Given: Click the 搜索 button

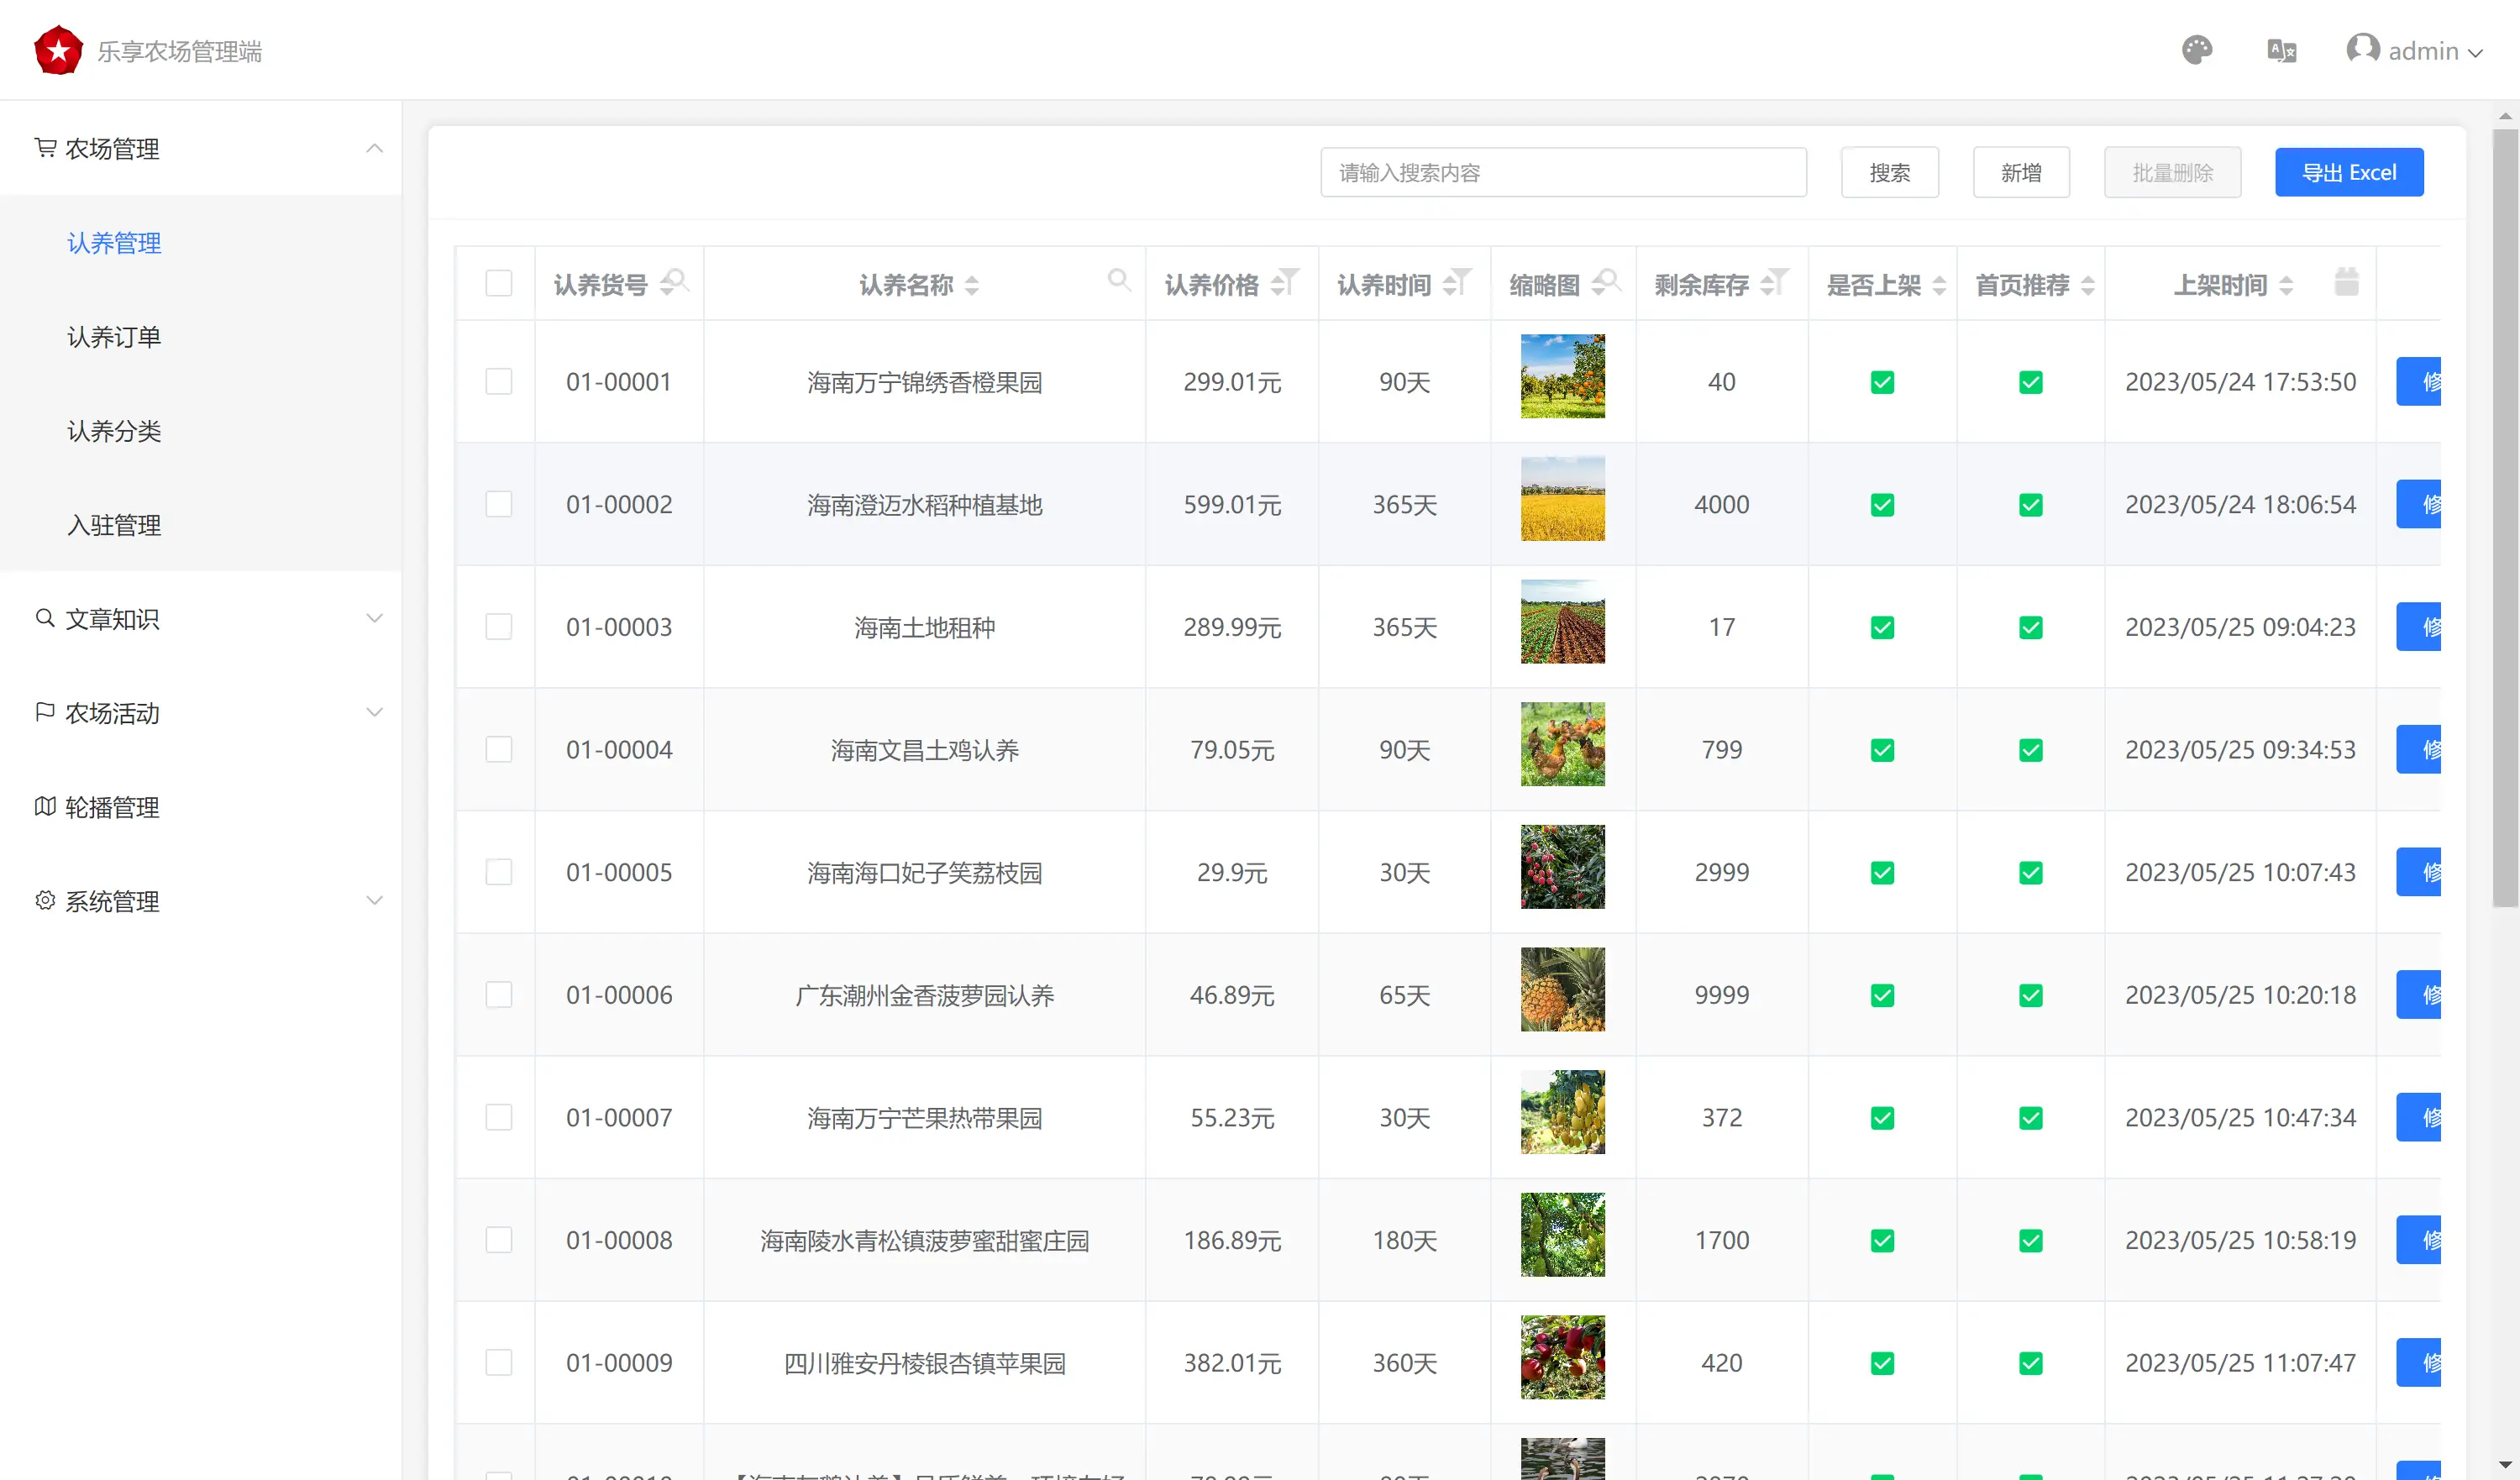Looking at the screenshot, I should 1889,172.
